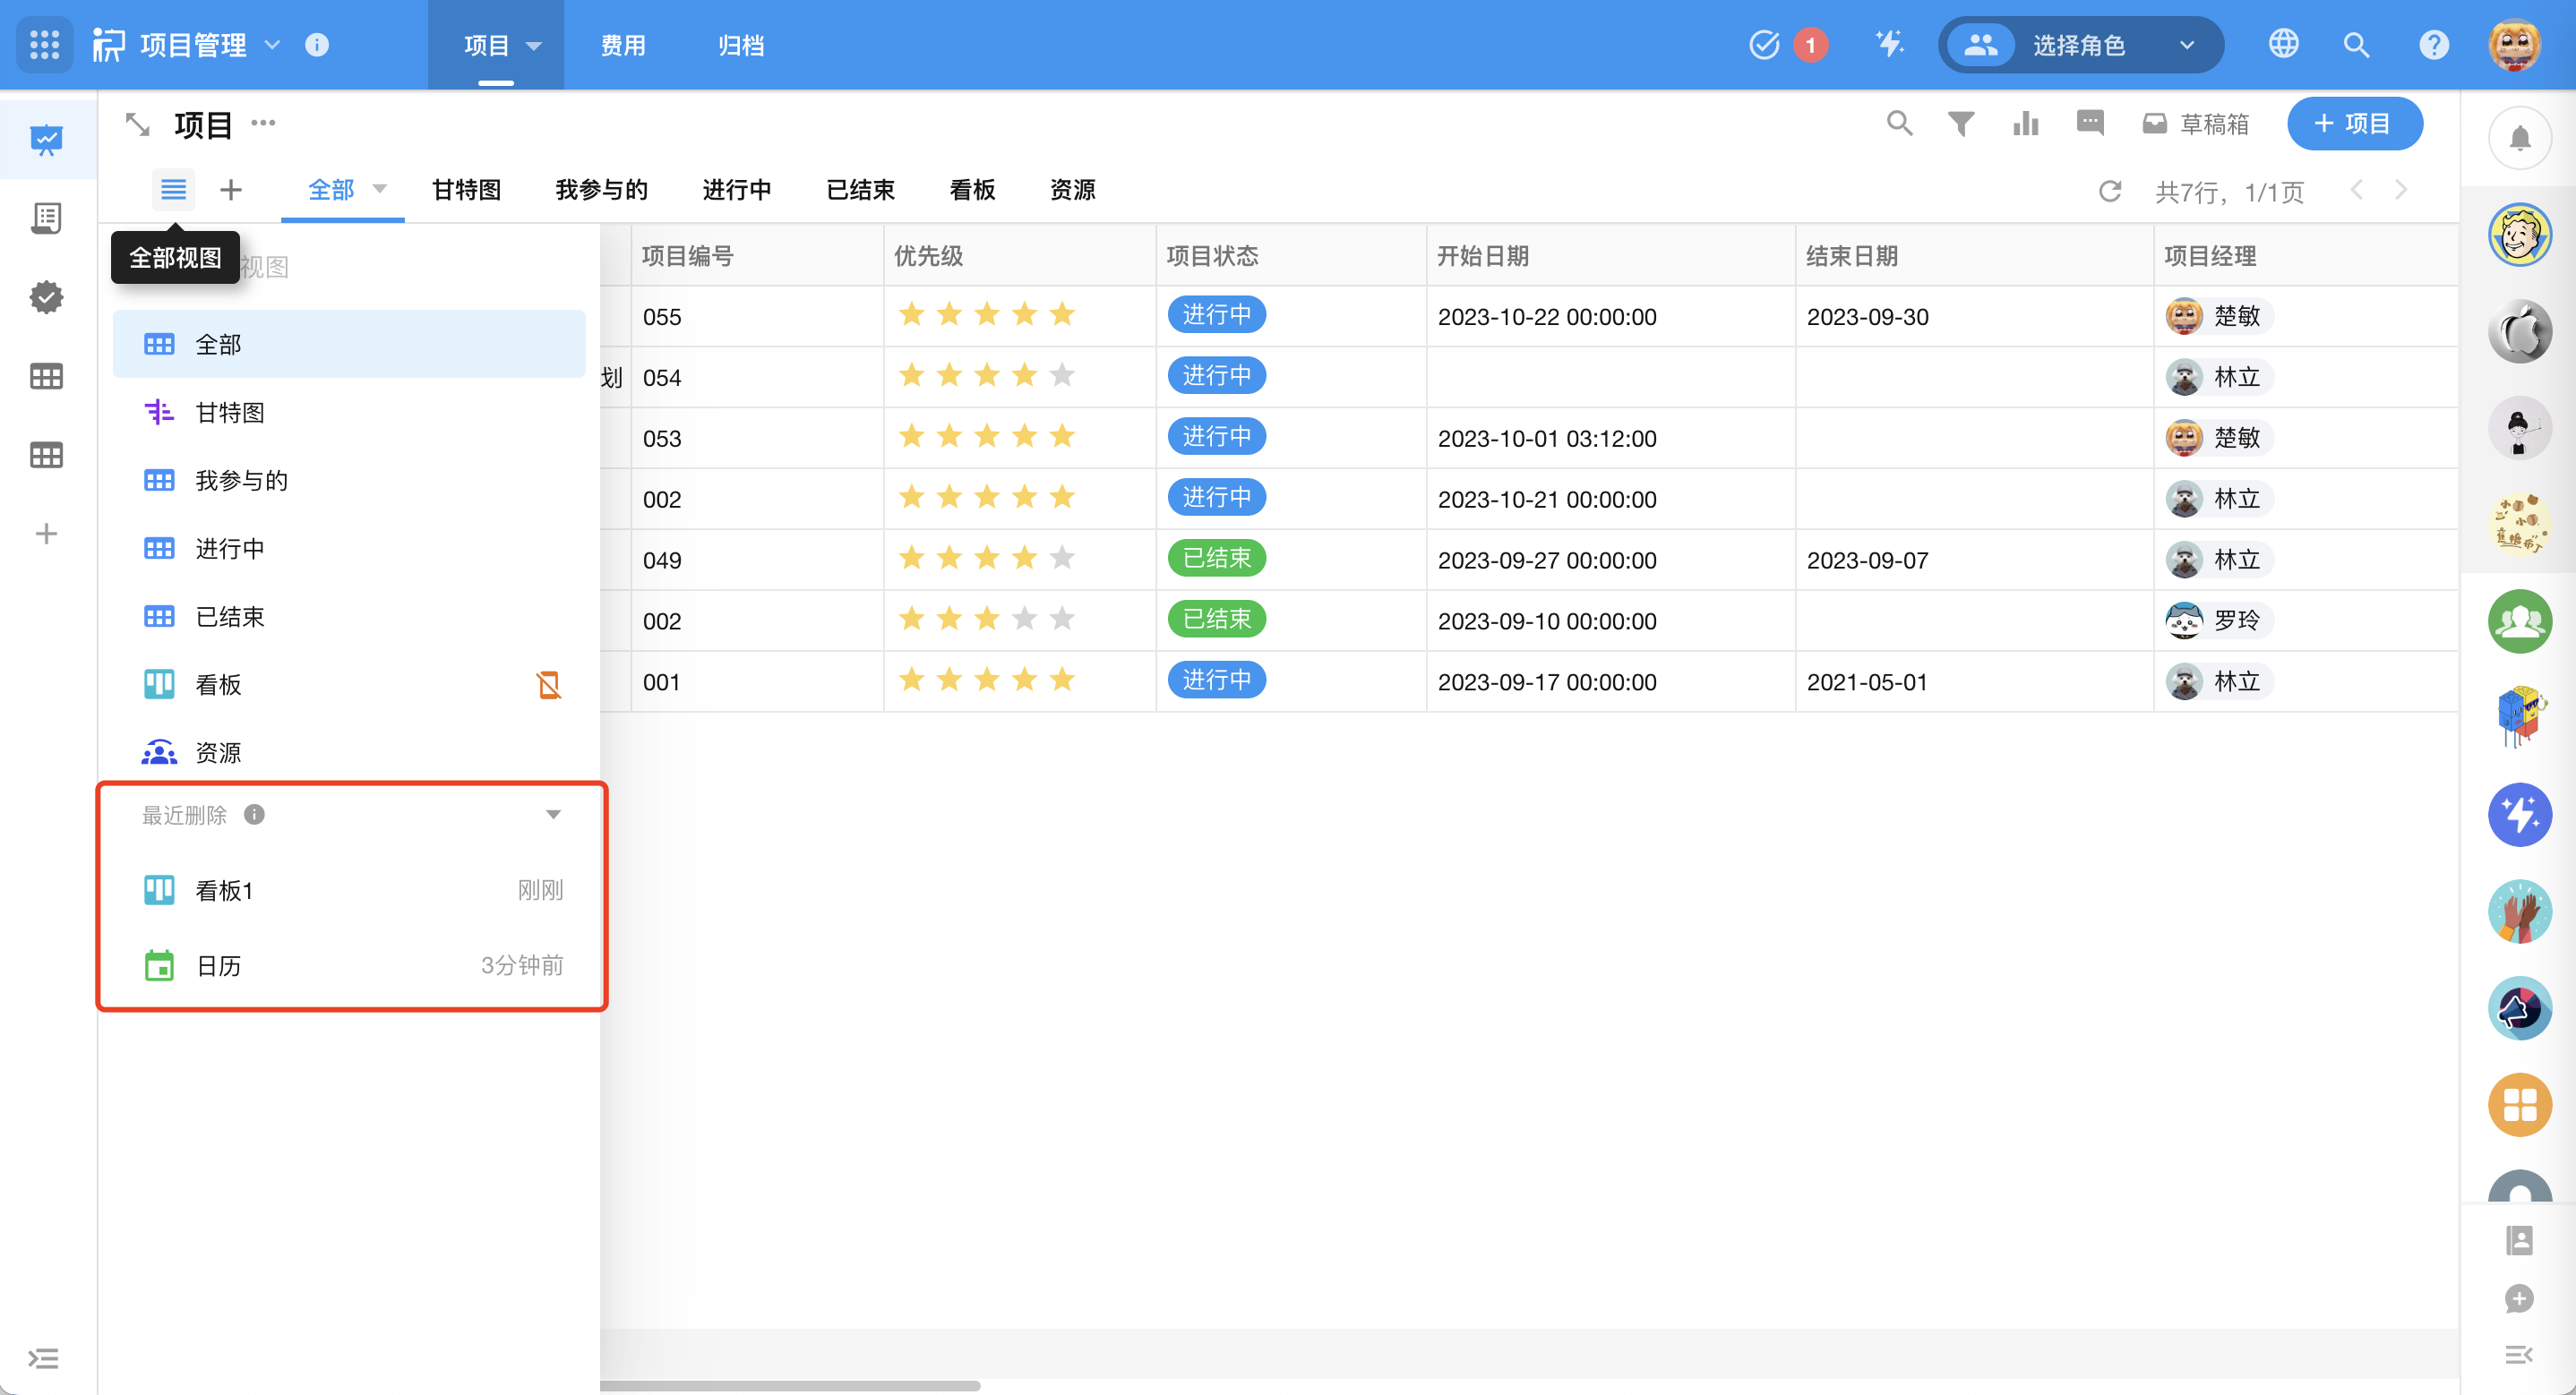The image size is (2576, 1395).
Task: Open the document list sidebar icon
Action: click(46, 218)
